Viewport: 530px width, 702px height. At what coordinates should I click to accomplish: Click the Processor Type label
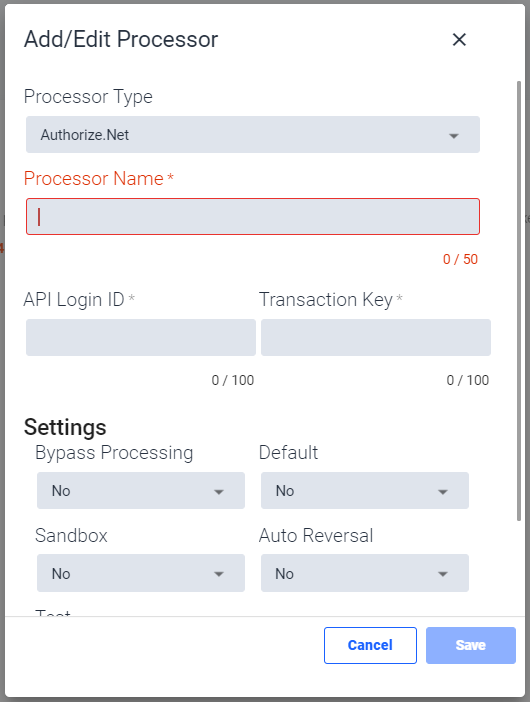[88, 97]
